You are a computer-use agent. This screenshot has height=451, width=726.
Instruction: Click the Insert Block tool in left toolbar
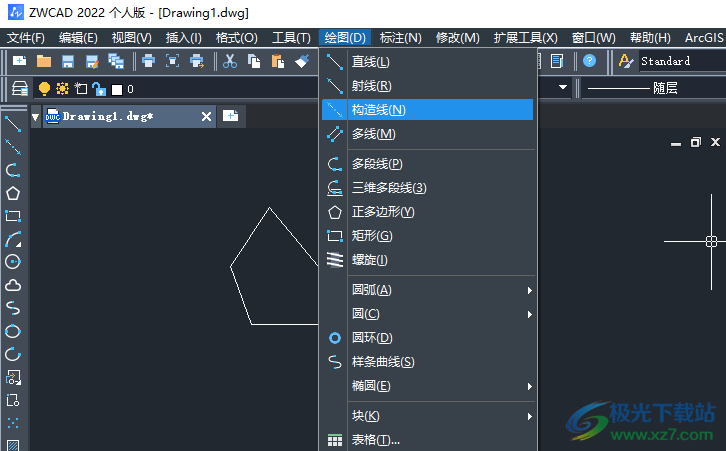[13, 377]
